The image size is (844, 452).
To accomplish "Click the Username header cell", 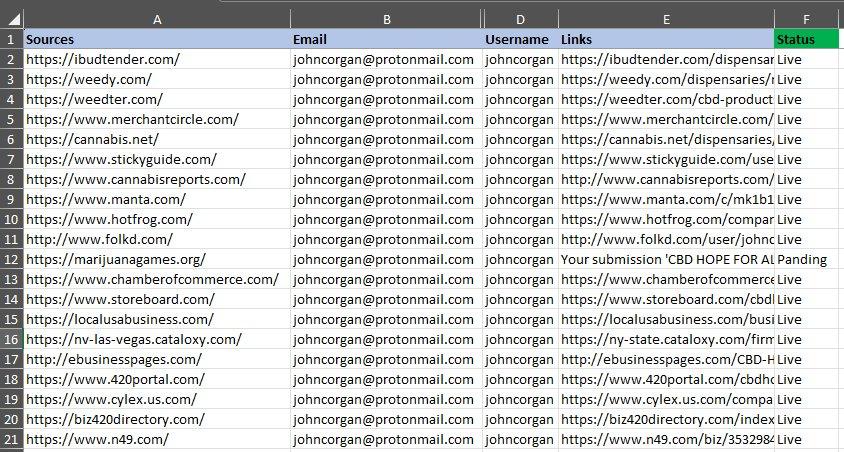I will (x=521, y=39).
